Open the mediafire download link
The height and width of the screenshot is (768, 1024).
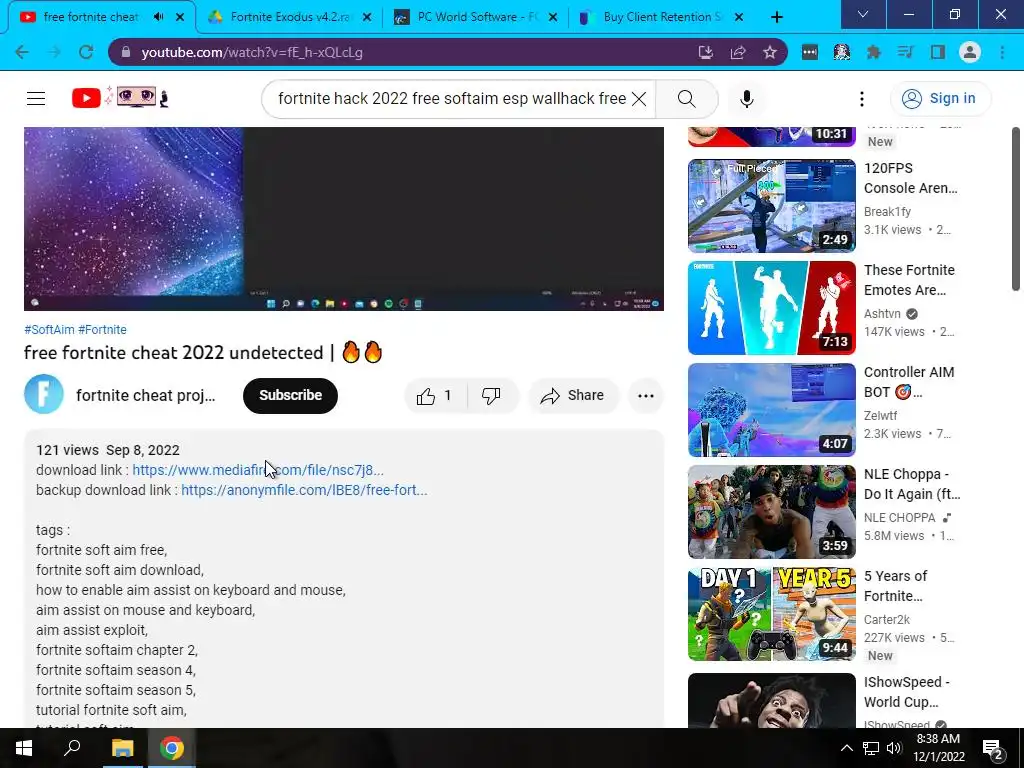258,470
